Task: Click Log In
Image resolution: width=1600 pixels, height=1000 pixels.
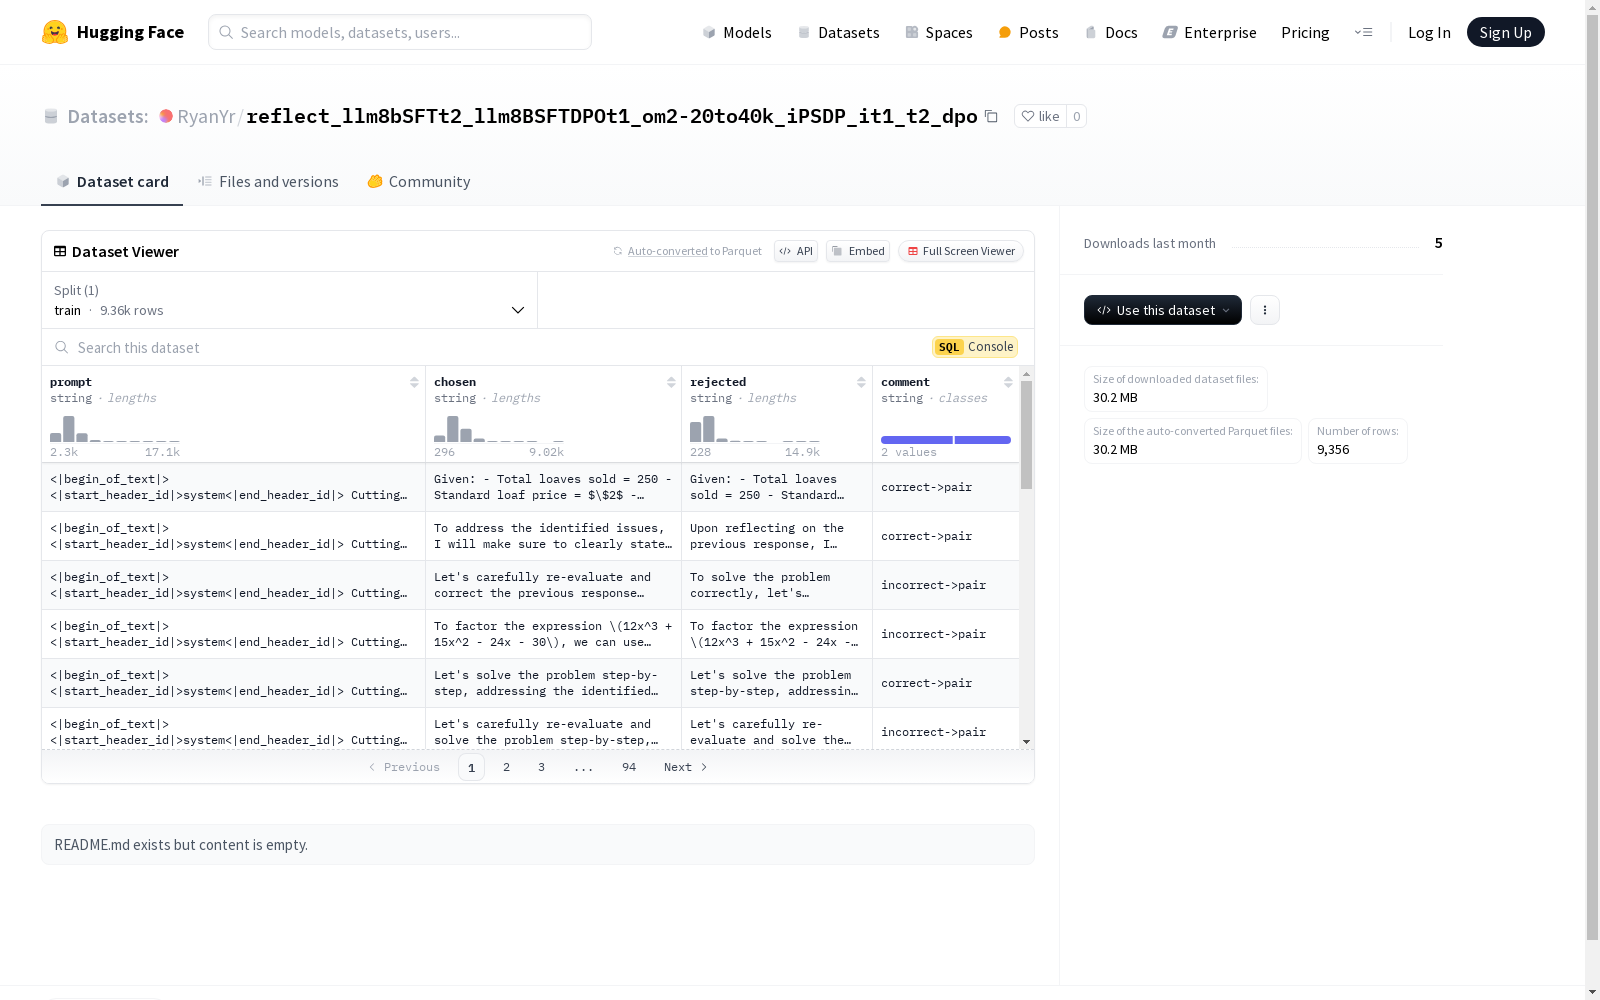Action: click(x=1429, y=32)
